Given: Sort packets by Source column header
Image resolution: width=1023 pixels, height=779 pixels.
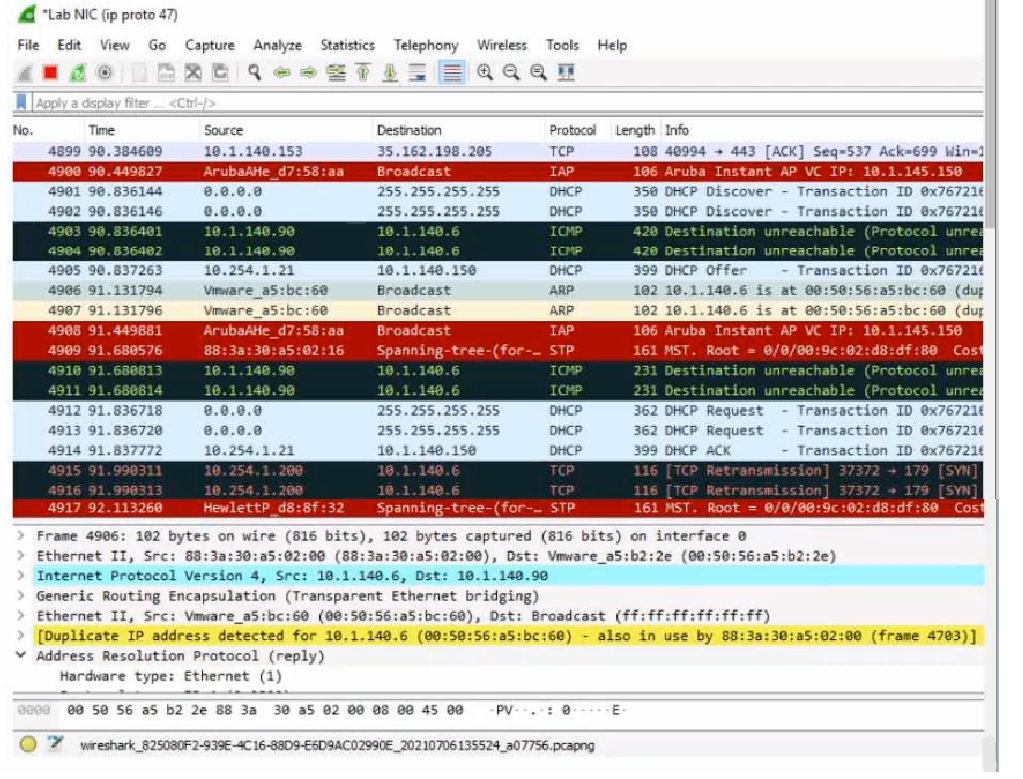Looking at the screenshot, I should [223, 130].
